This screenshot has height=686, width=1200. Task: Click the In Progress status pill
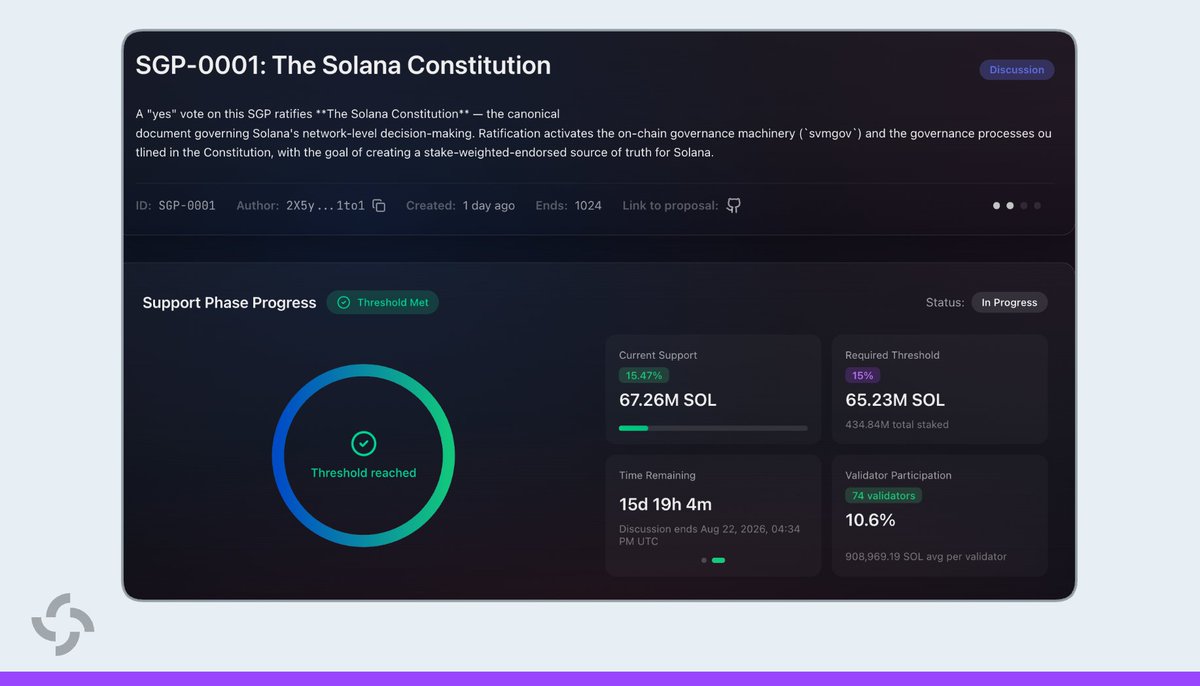click(x=1009, y=302)
